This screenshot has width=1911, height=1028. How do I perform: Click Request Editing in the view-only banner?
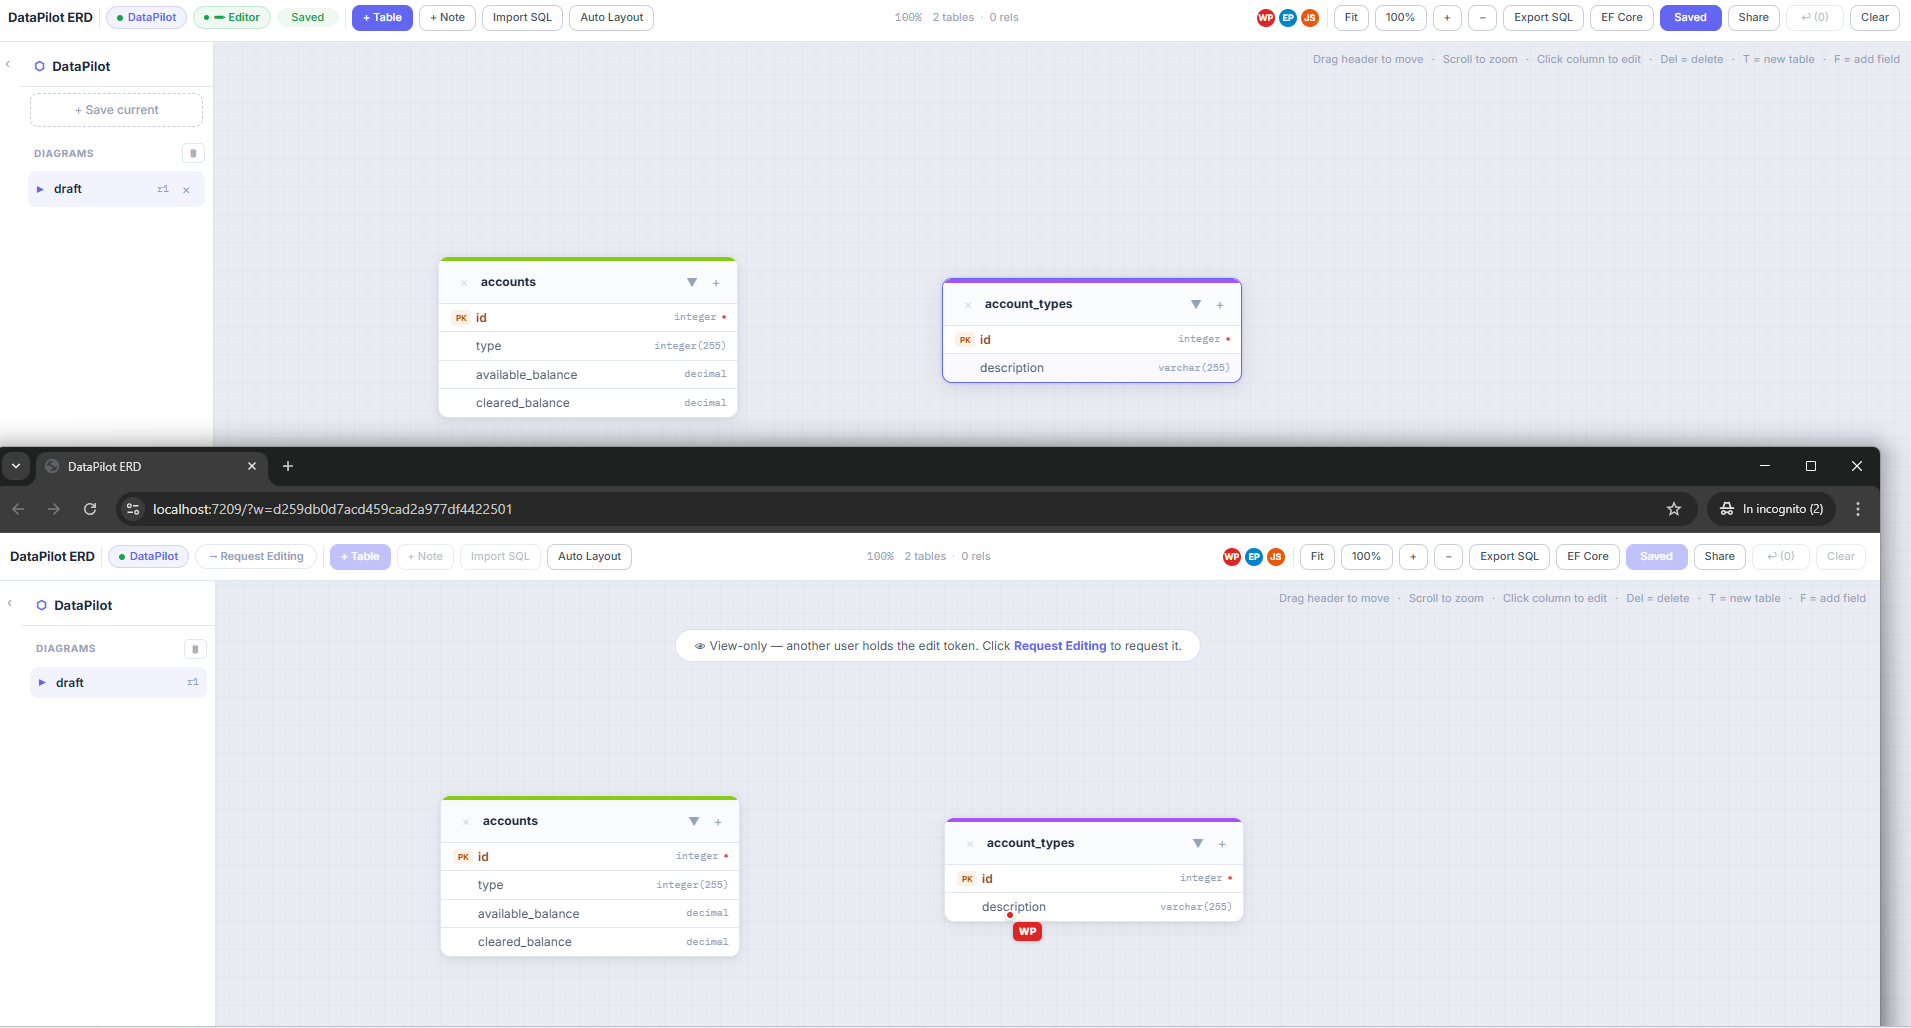click(x=1060, y=646)
